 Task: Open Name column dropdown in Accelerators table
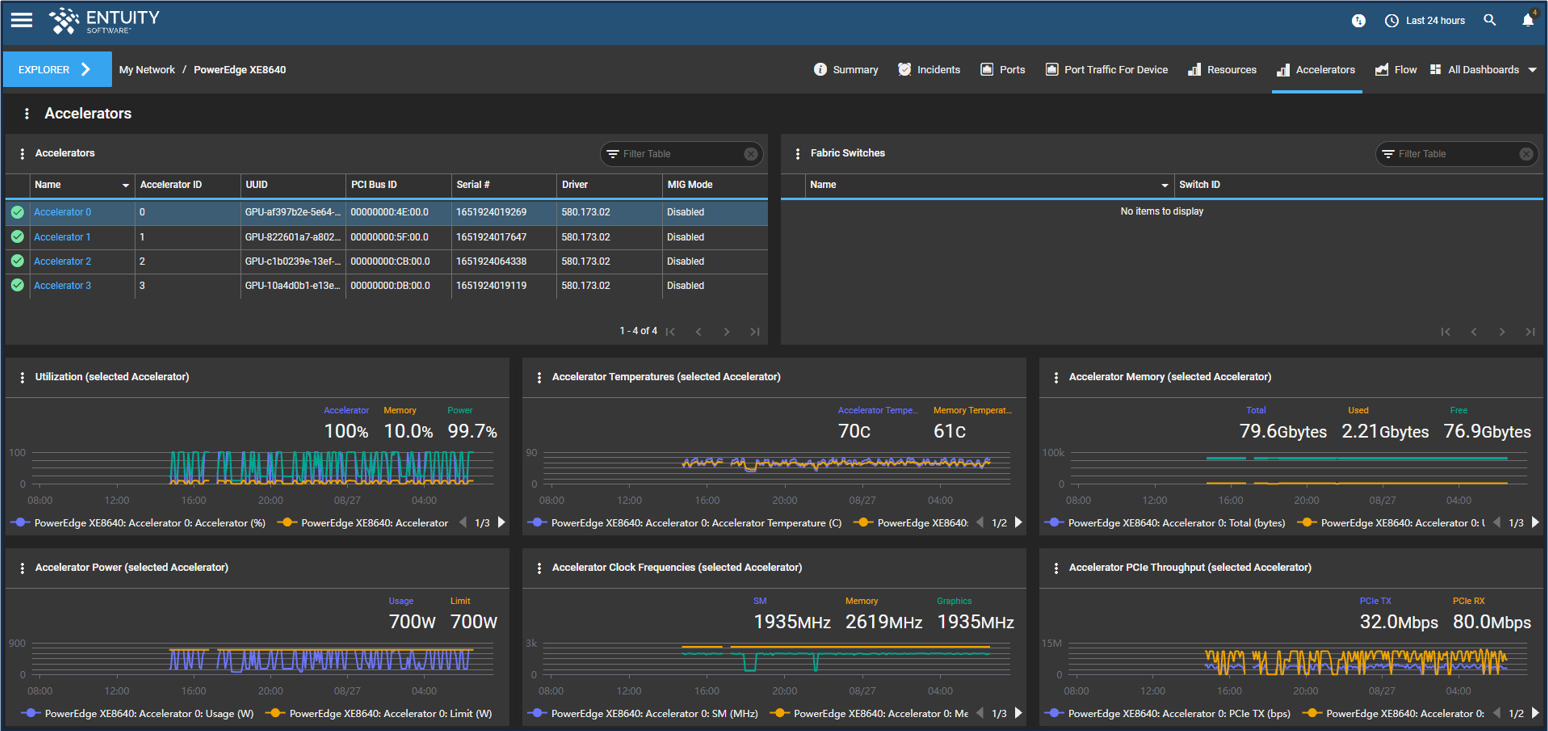click(x=126, y=186)
